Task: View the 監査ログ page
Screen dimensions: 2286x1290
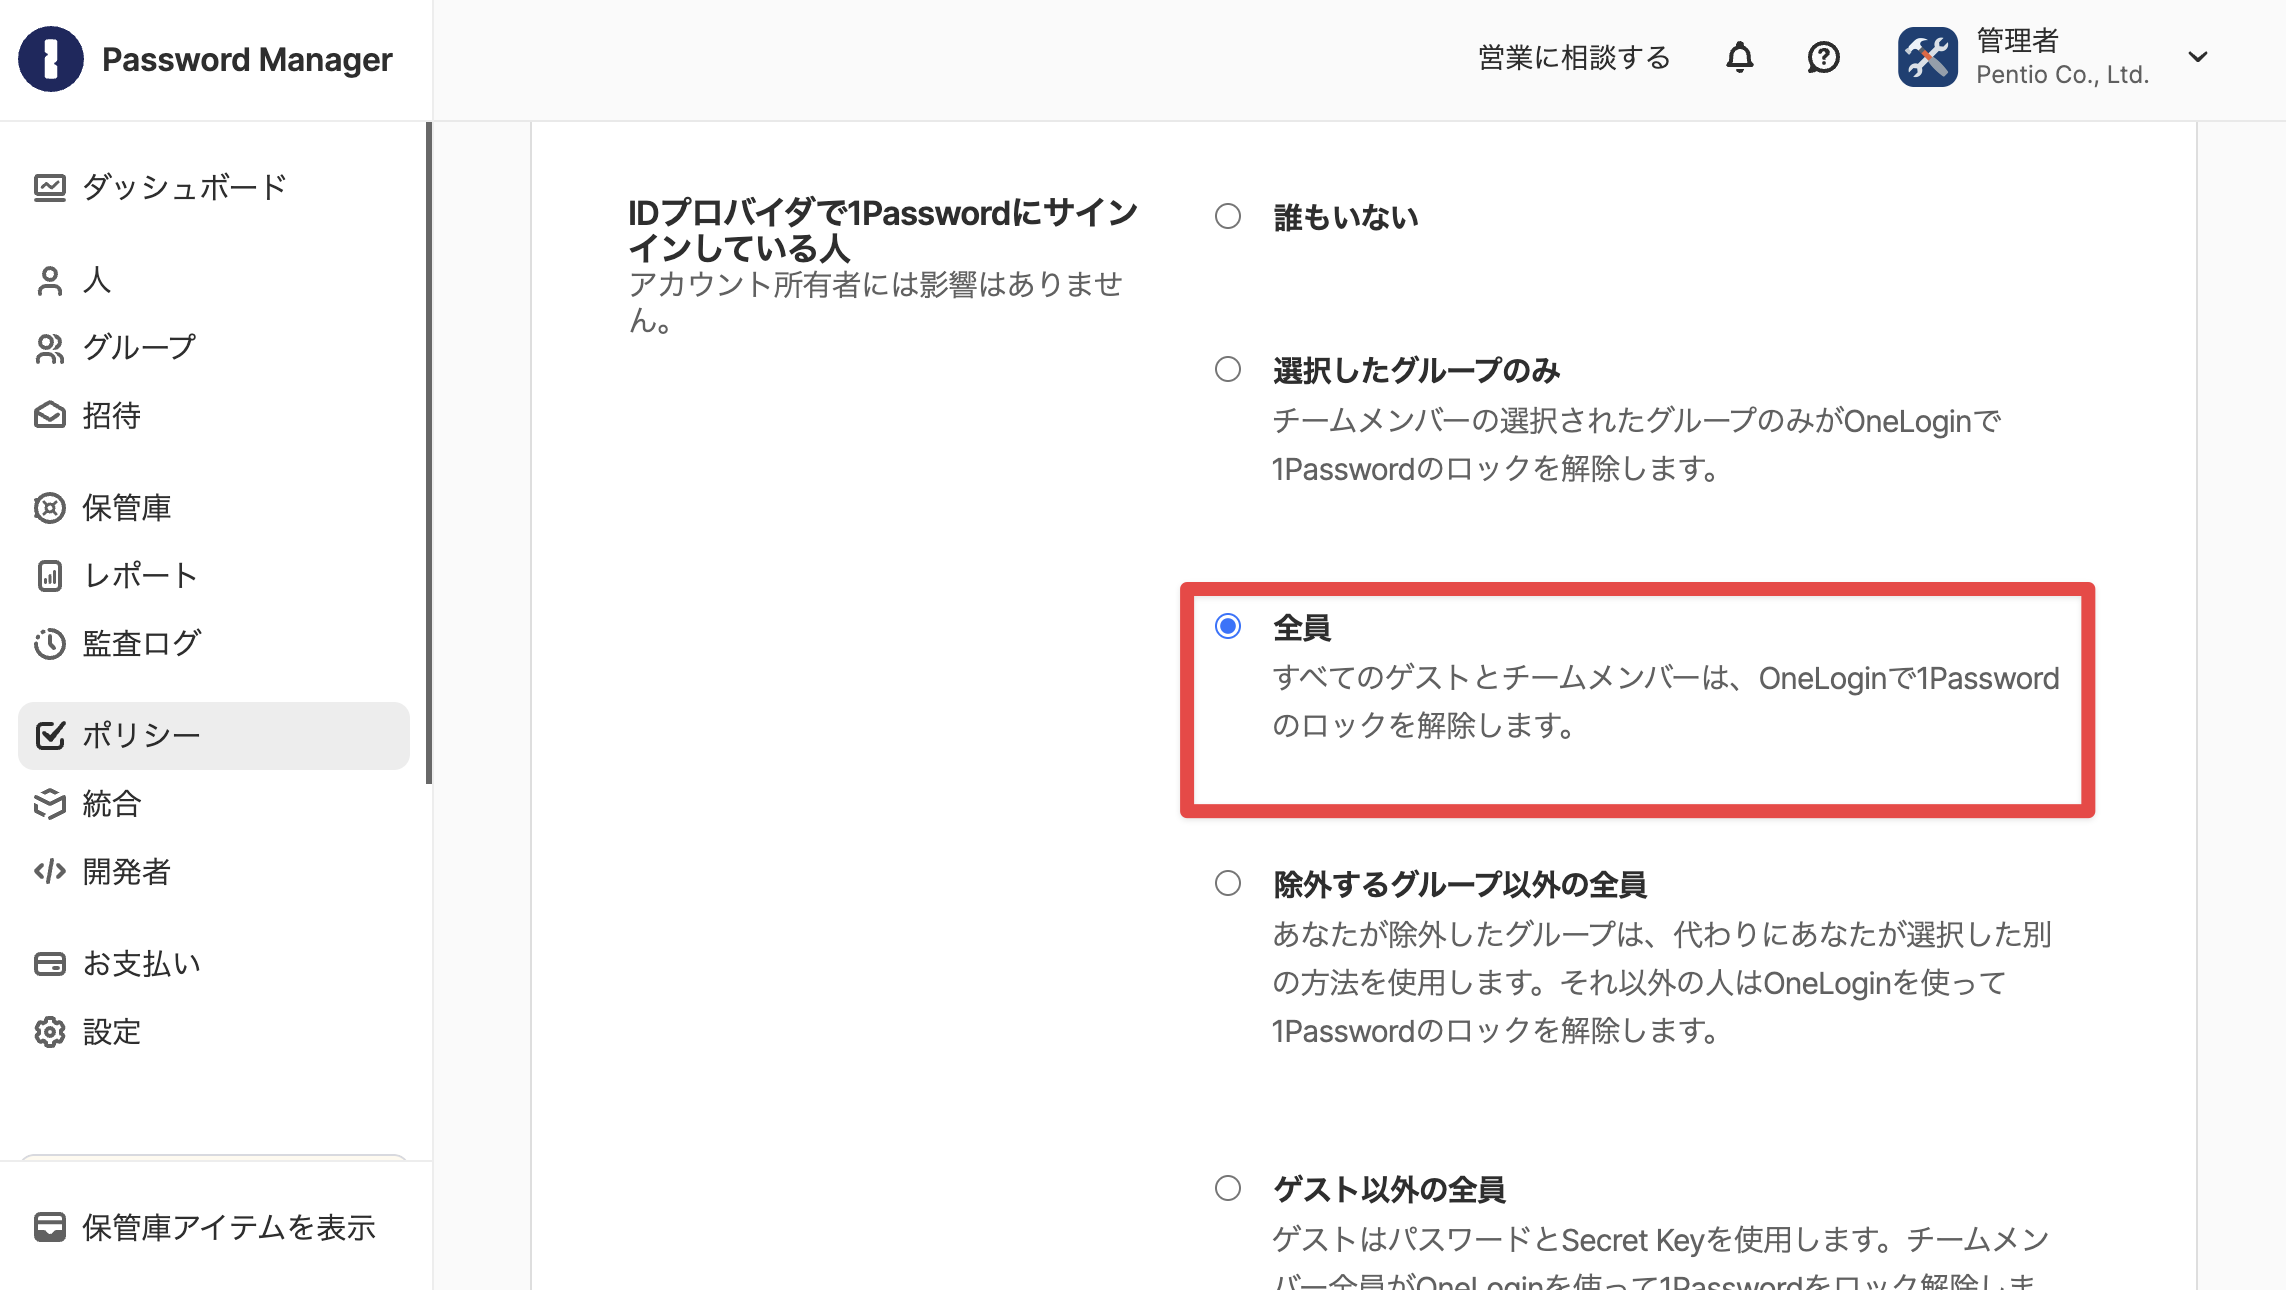Action: tap(214, 644)
